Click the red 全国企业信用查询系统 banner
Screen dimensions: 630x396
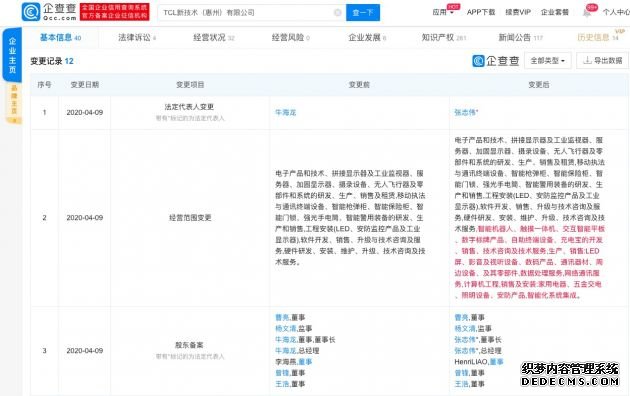(x=115, y=12)
